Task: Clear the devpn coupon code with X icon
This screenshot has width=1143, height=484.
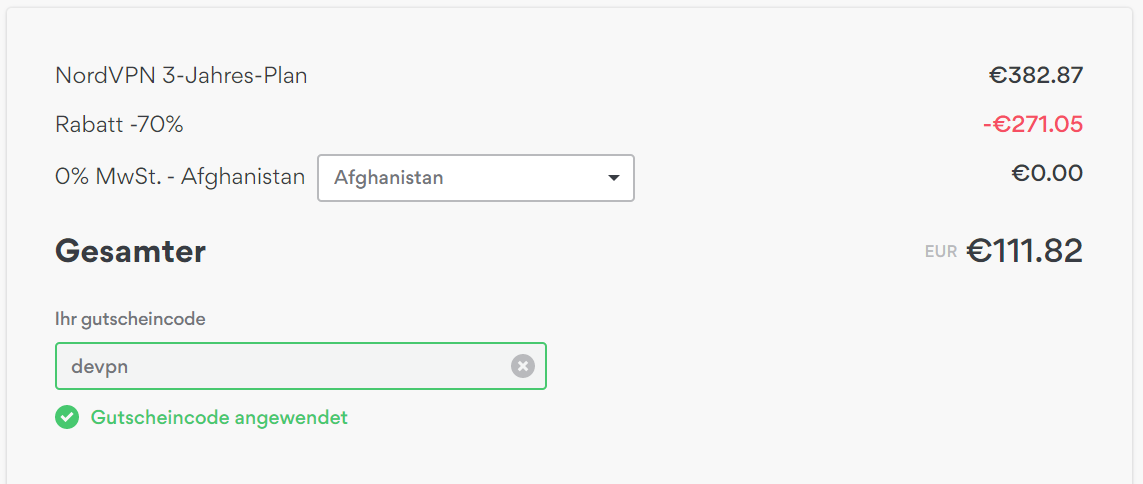Action: coord(523,366)
